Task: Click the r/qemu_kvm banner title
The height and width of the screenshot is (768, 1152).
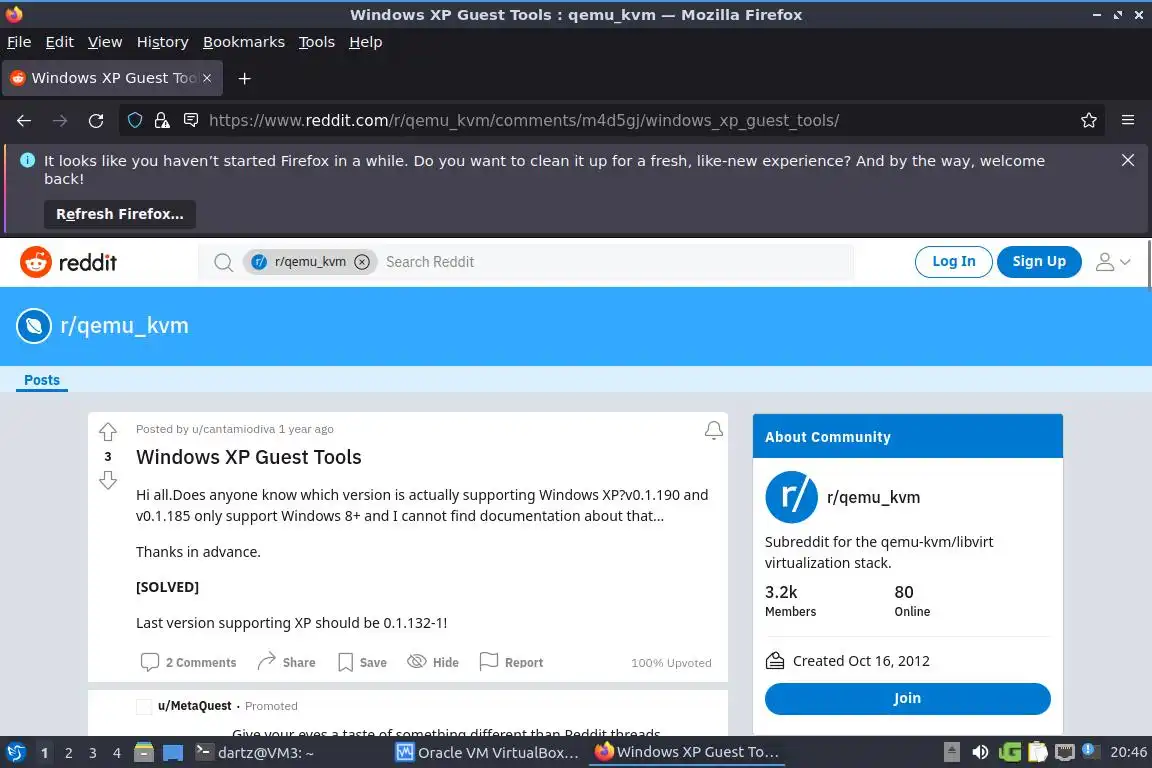Action: 124,326
